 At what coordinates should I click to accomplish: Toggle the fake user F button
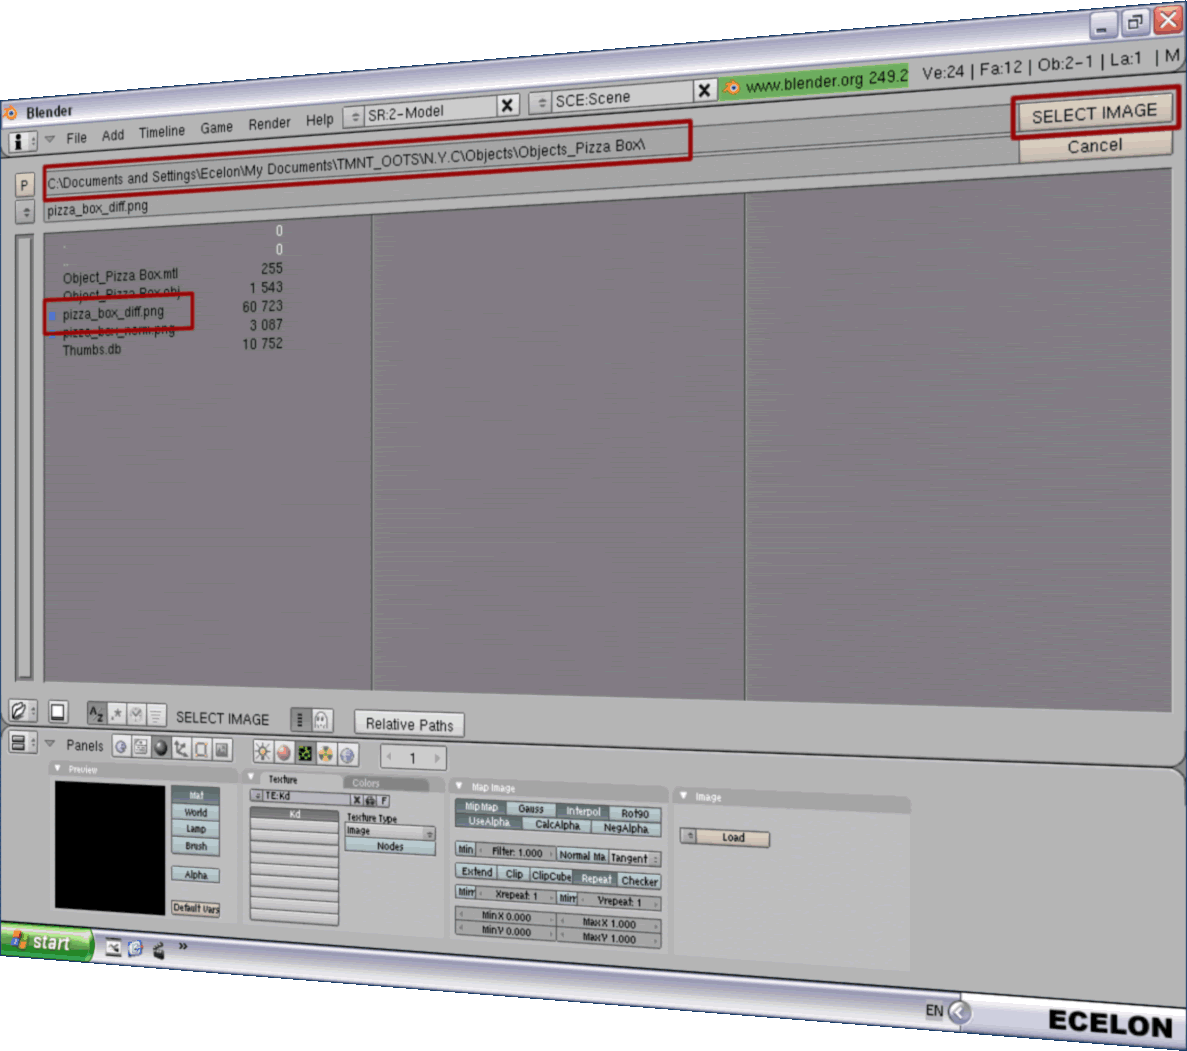point(384,800)
